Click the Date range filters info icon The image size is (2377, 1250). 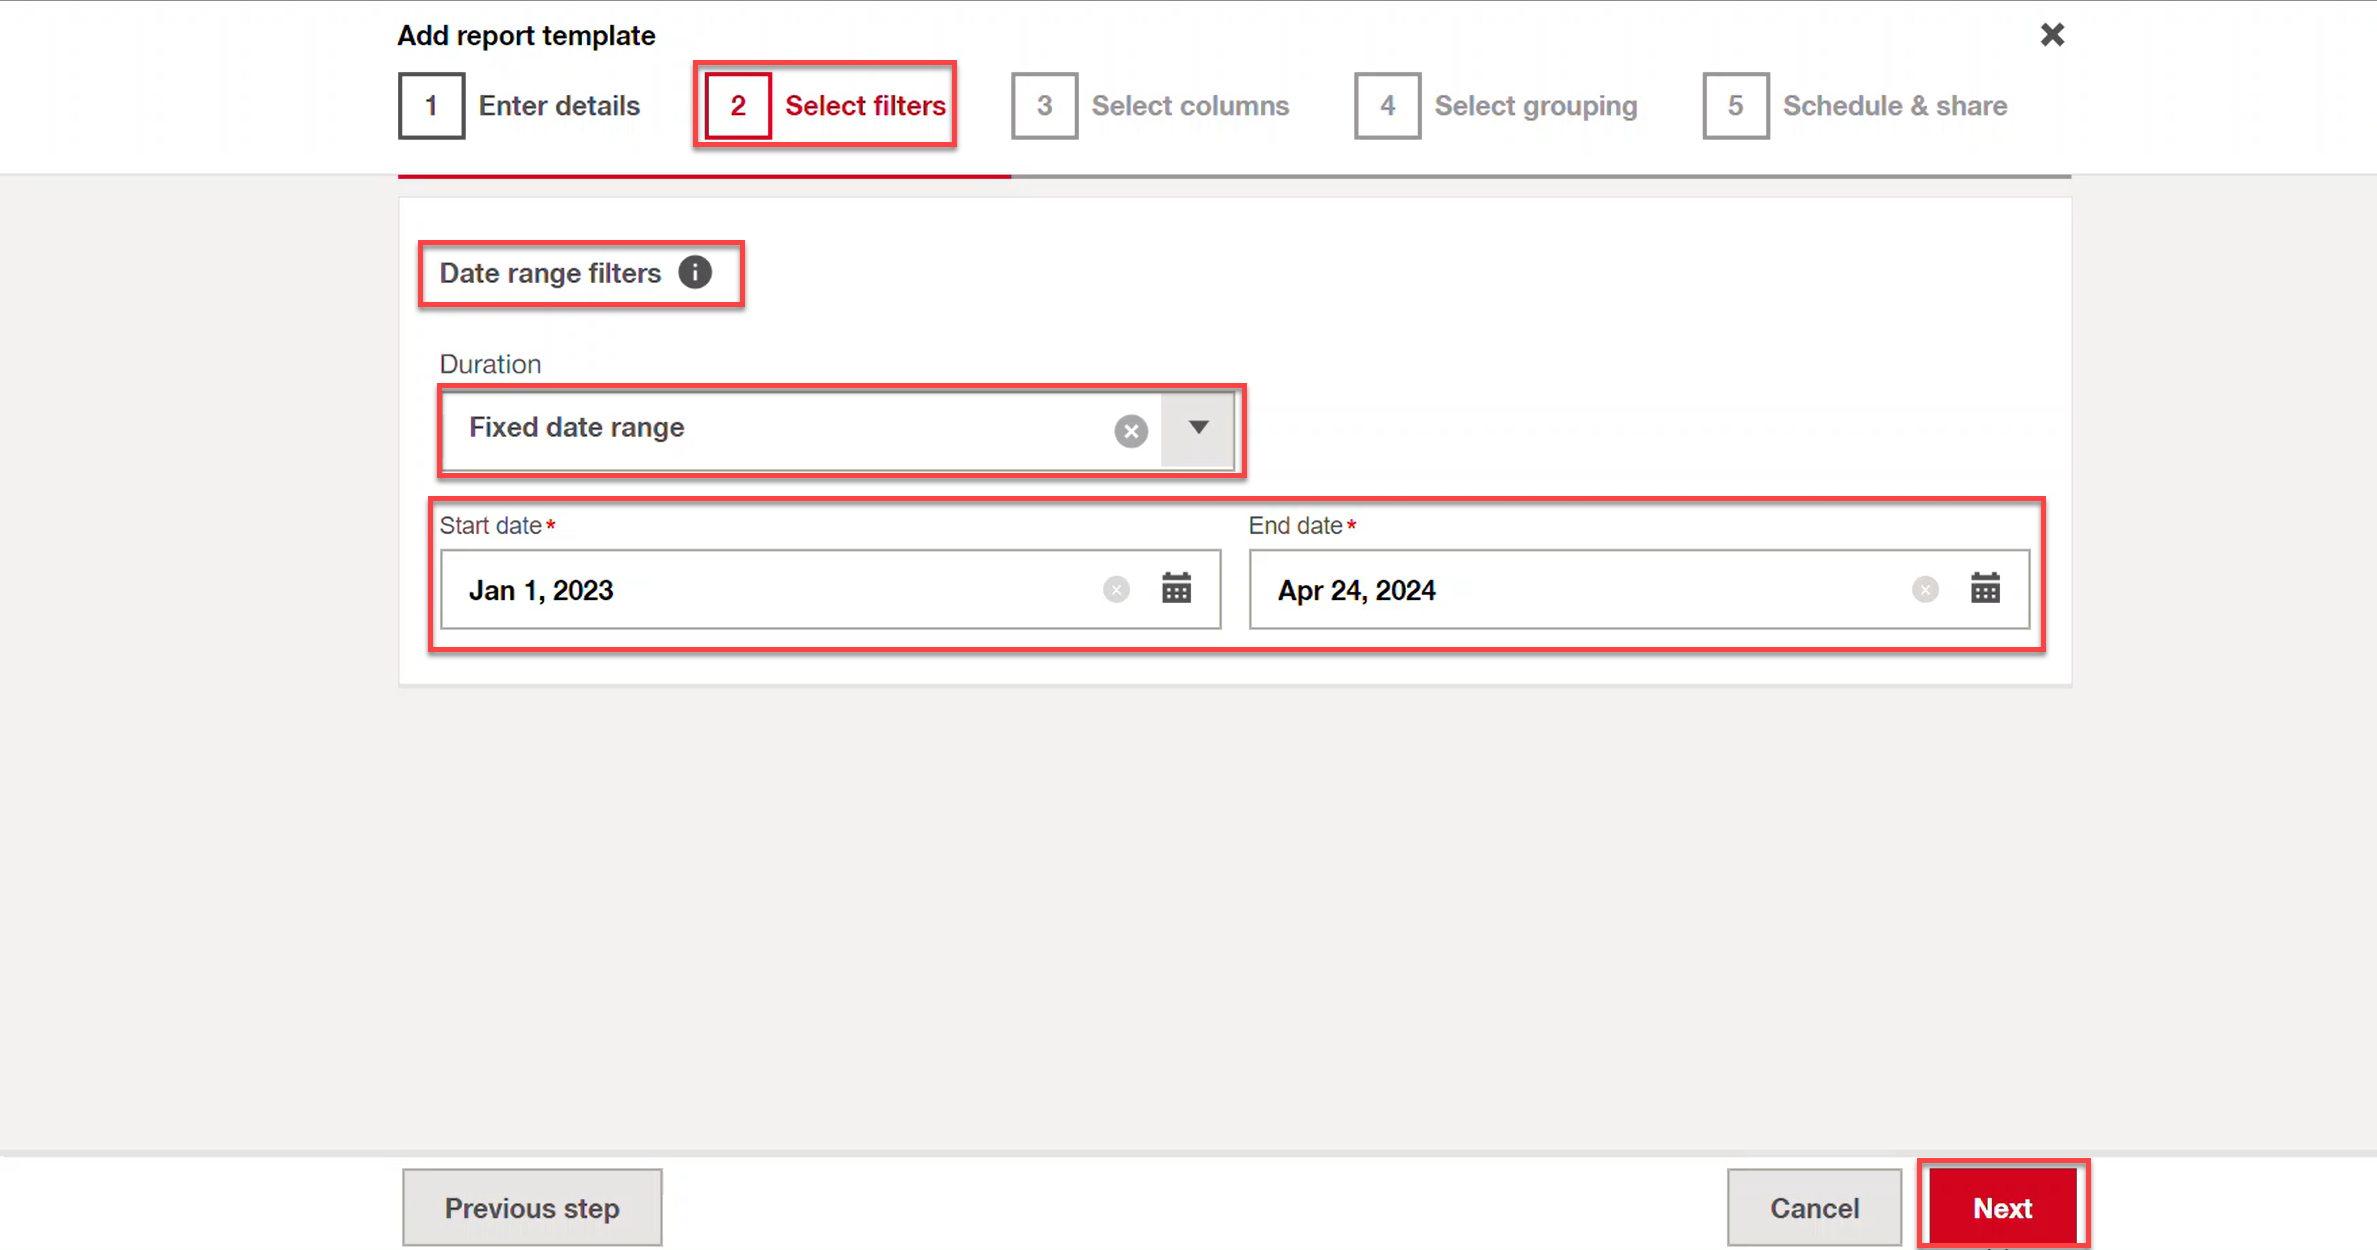point(695,272)
